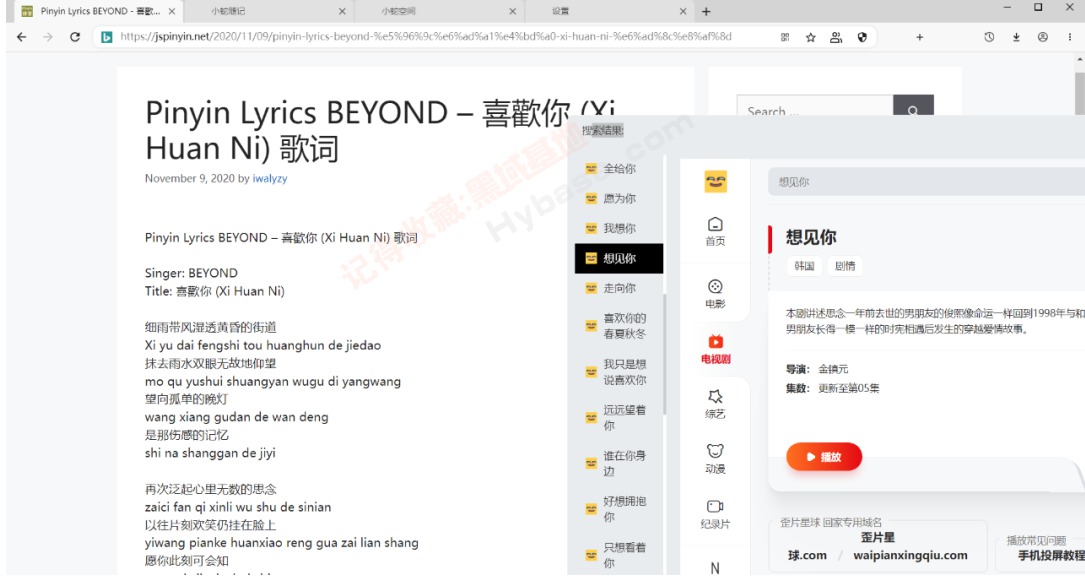Screen dimensions: 1085x580
Task: Open 纪录片 documentary category
Action: click(715, 514)
